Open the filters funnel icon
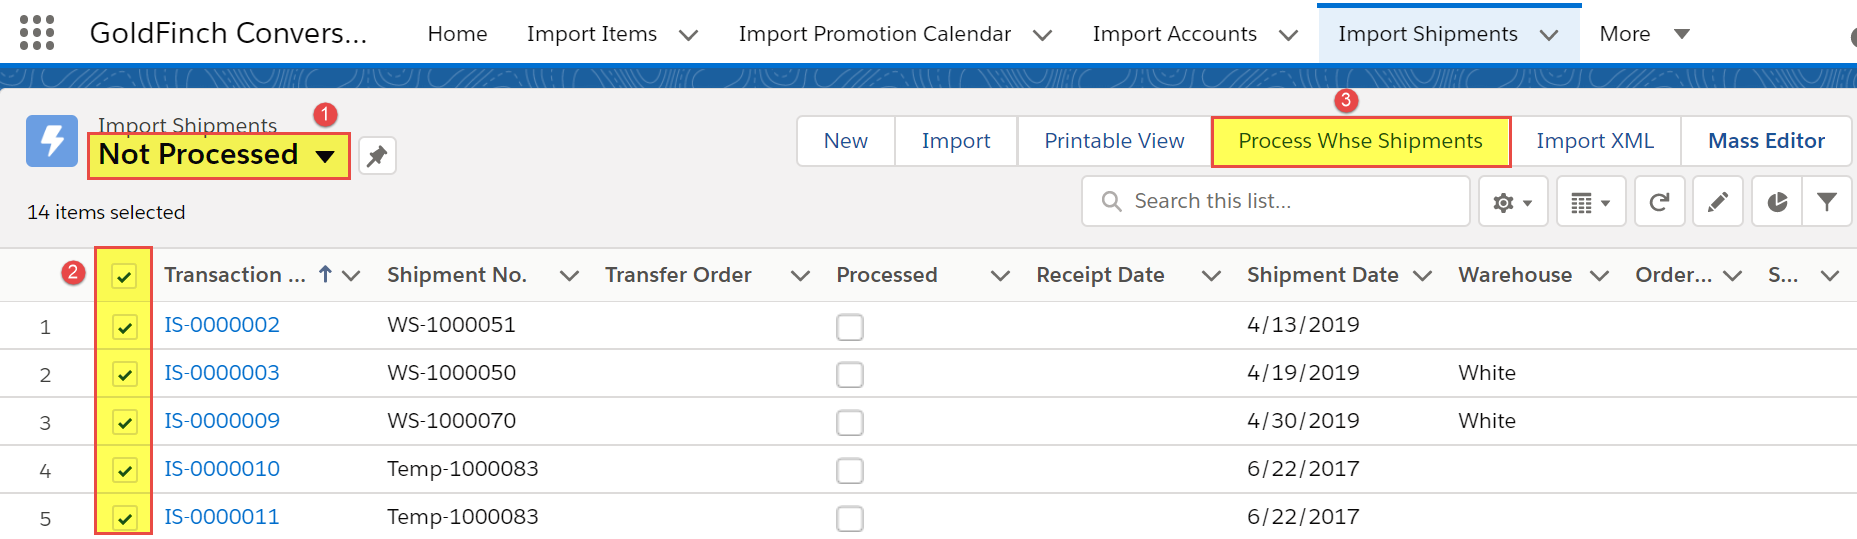The image size is (1857, 539). [x=1827, y=202]
